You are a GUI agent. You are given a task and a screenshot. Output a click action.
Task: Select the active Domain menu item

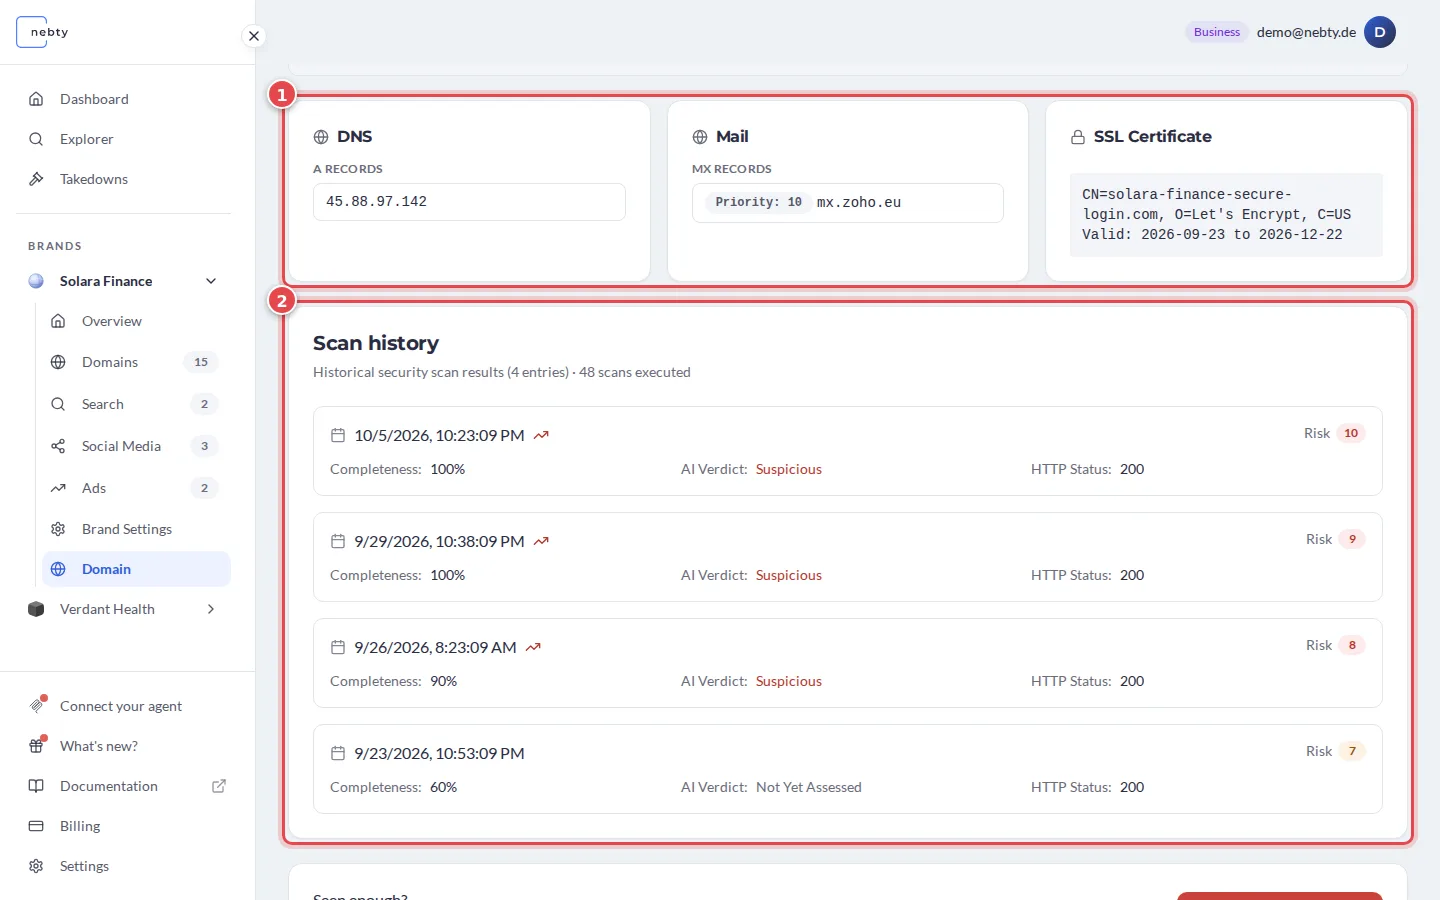pos(135,569)
